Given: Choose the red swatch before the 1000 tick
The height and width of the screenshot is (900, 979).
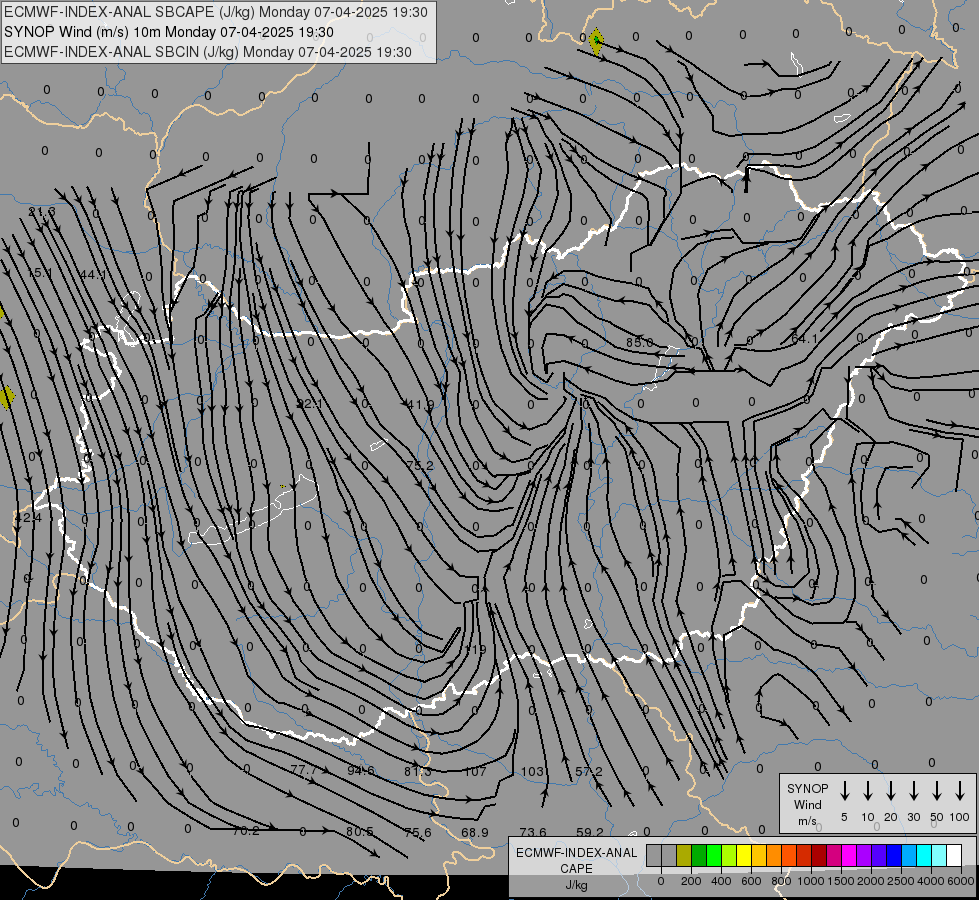Looking at the screenshot, I should click(x=804, y=856).
